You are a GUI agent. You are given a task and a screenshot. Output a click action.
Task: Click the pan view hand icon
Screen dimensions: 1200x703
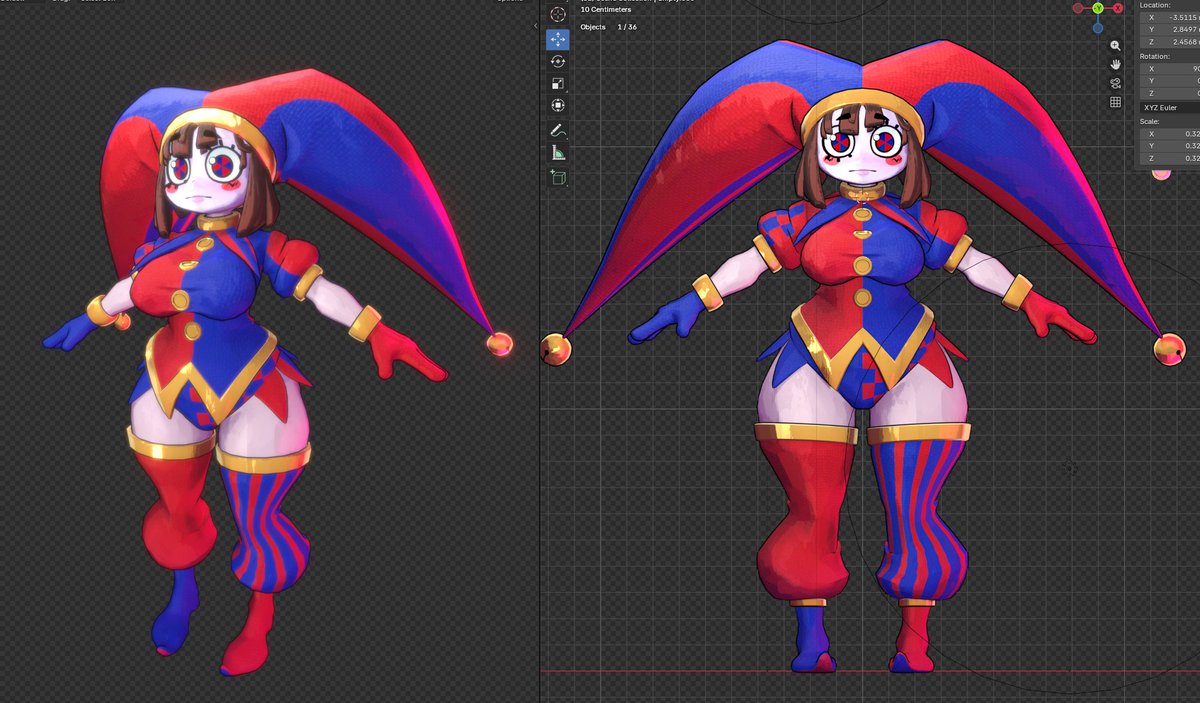click(1115, 64)
